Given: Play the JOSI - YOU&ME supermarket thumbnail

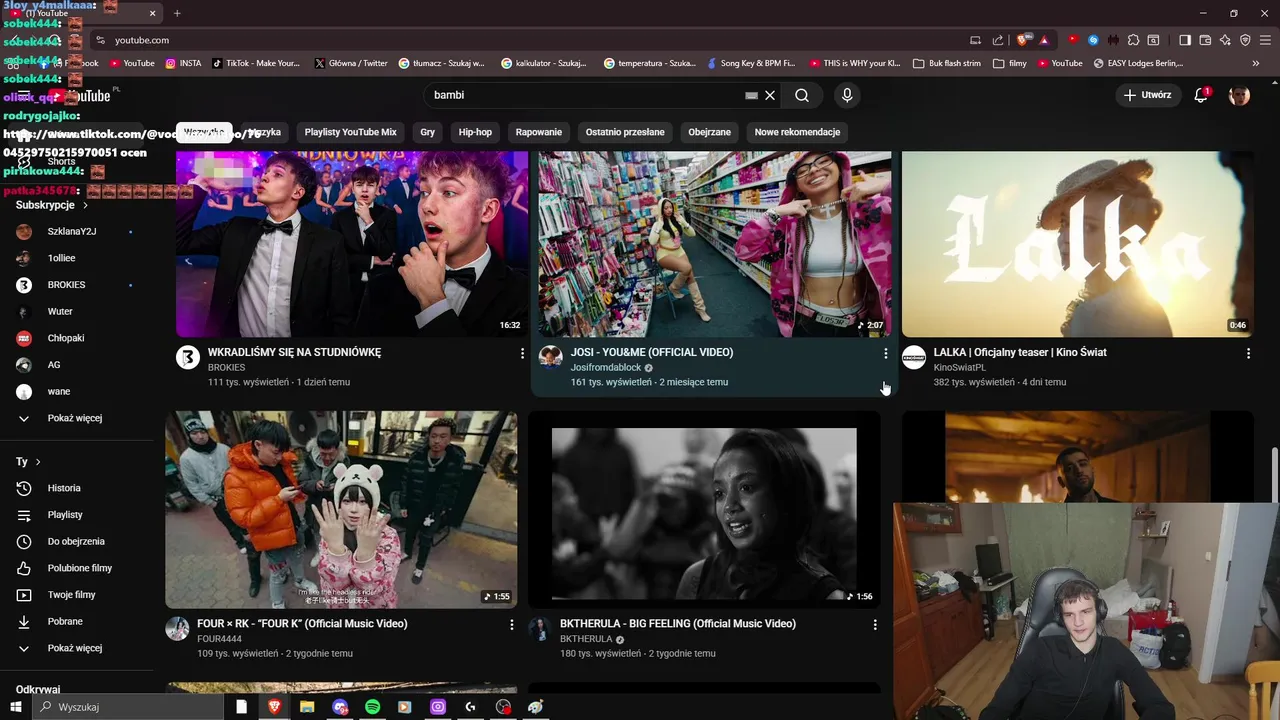Looking at the screenshot, I should point(715,244).
